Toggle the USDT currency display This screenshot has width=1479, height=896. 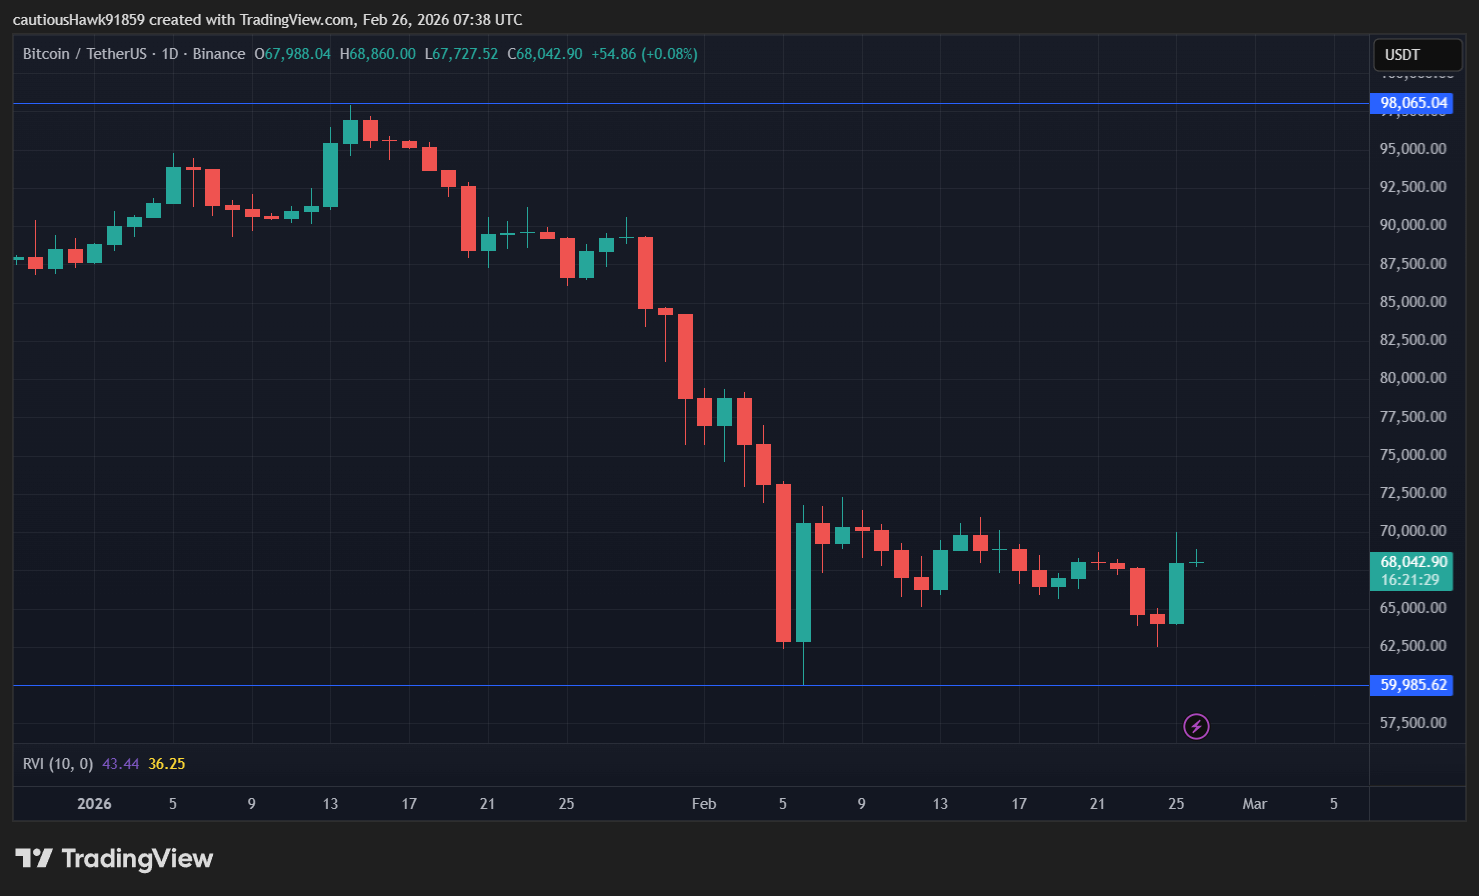click(x=1416, y=55)
